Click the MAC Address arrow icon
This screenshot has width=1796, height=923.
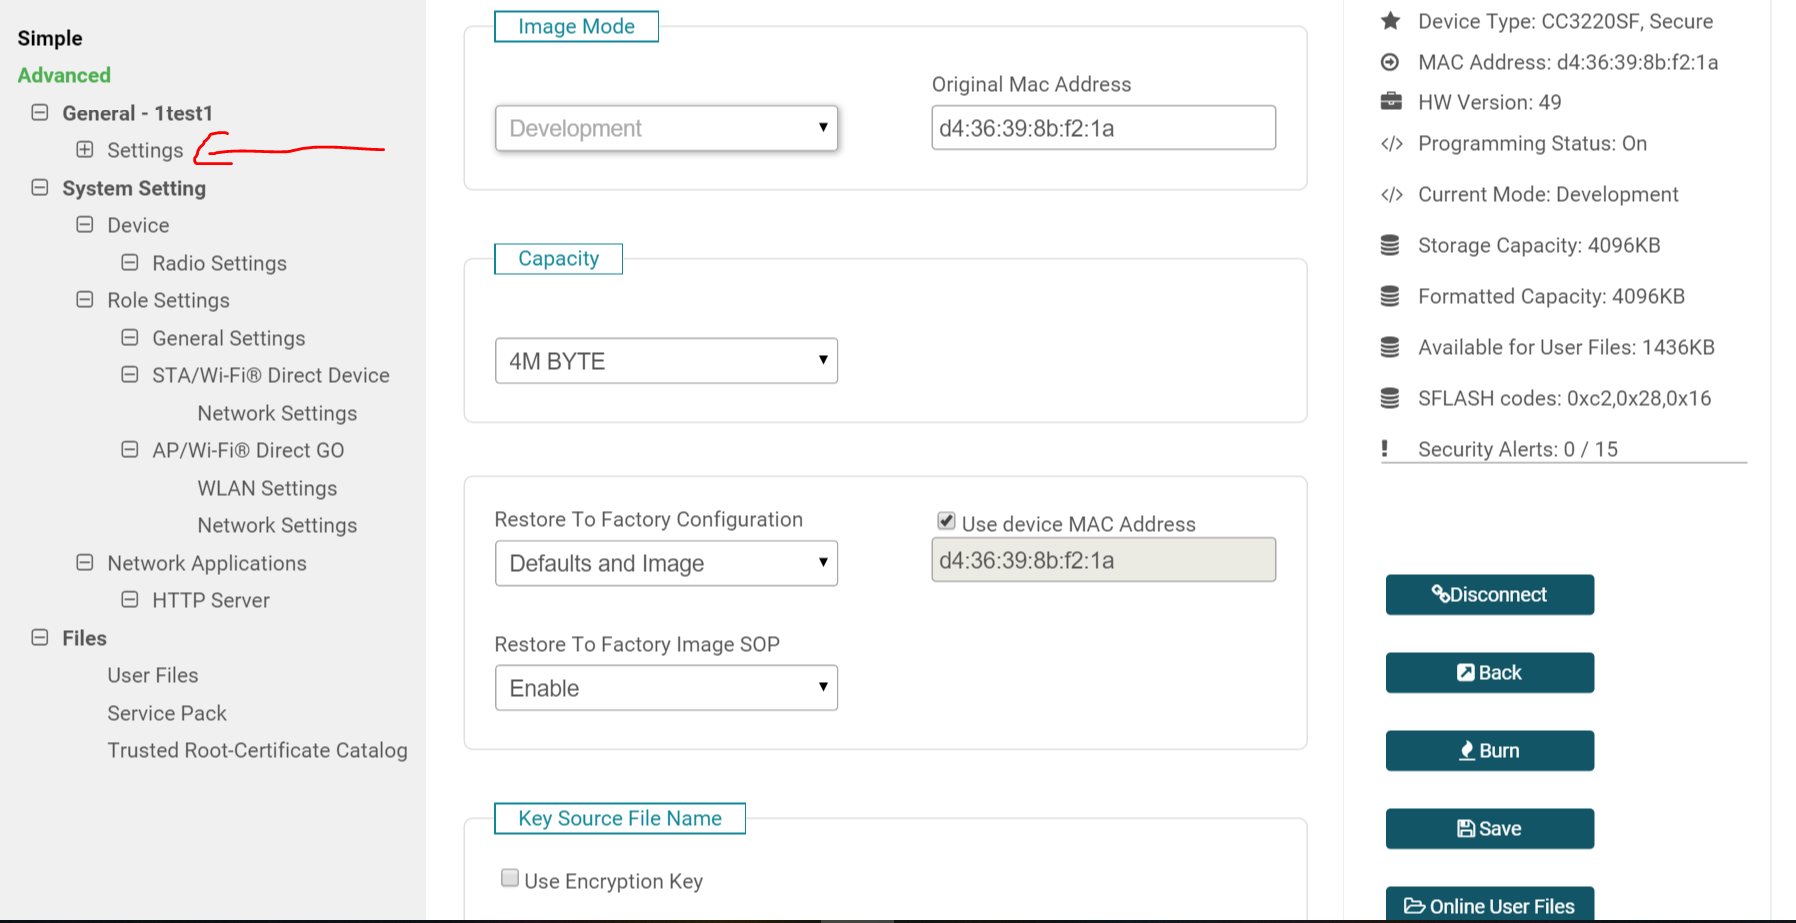1390,62
